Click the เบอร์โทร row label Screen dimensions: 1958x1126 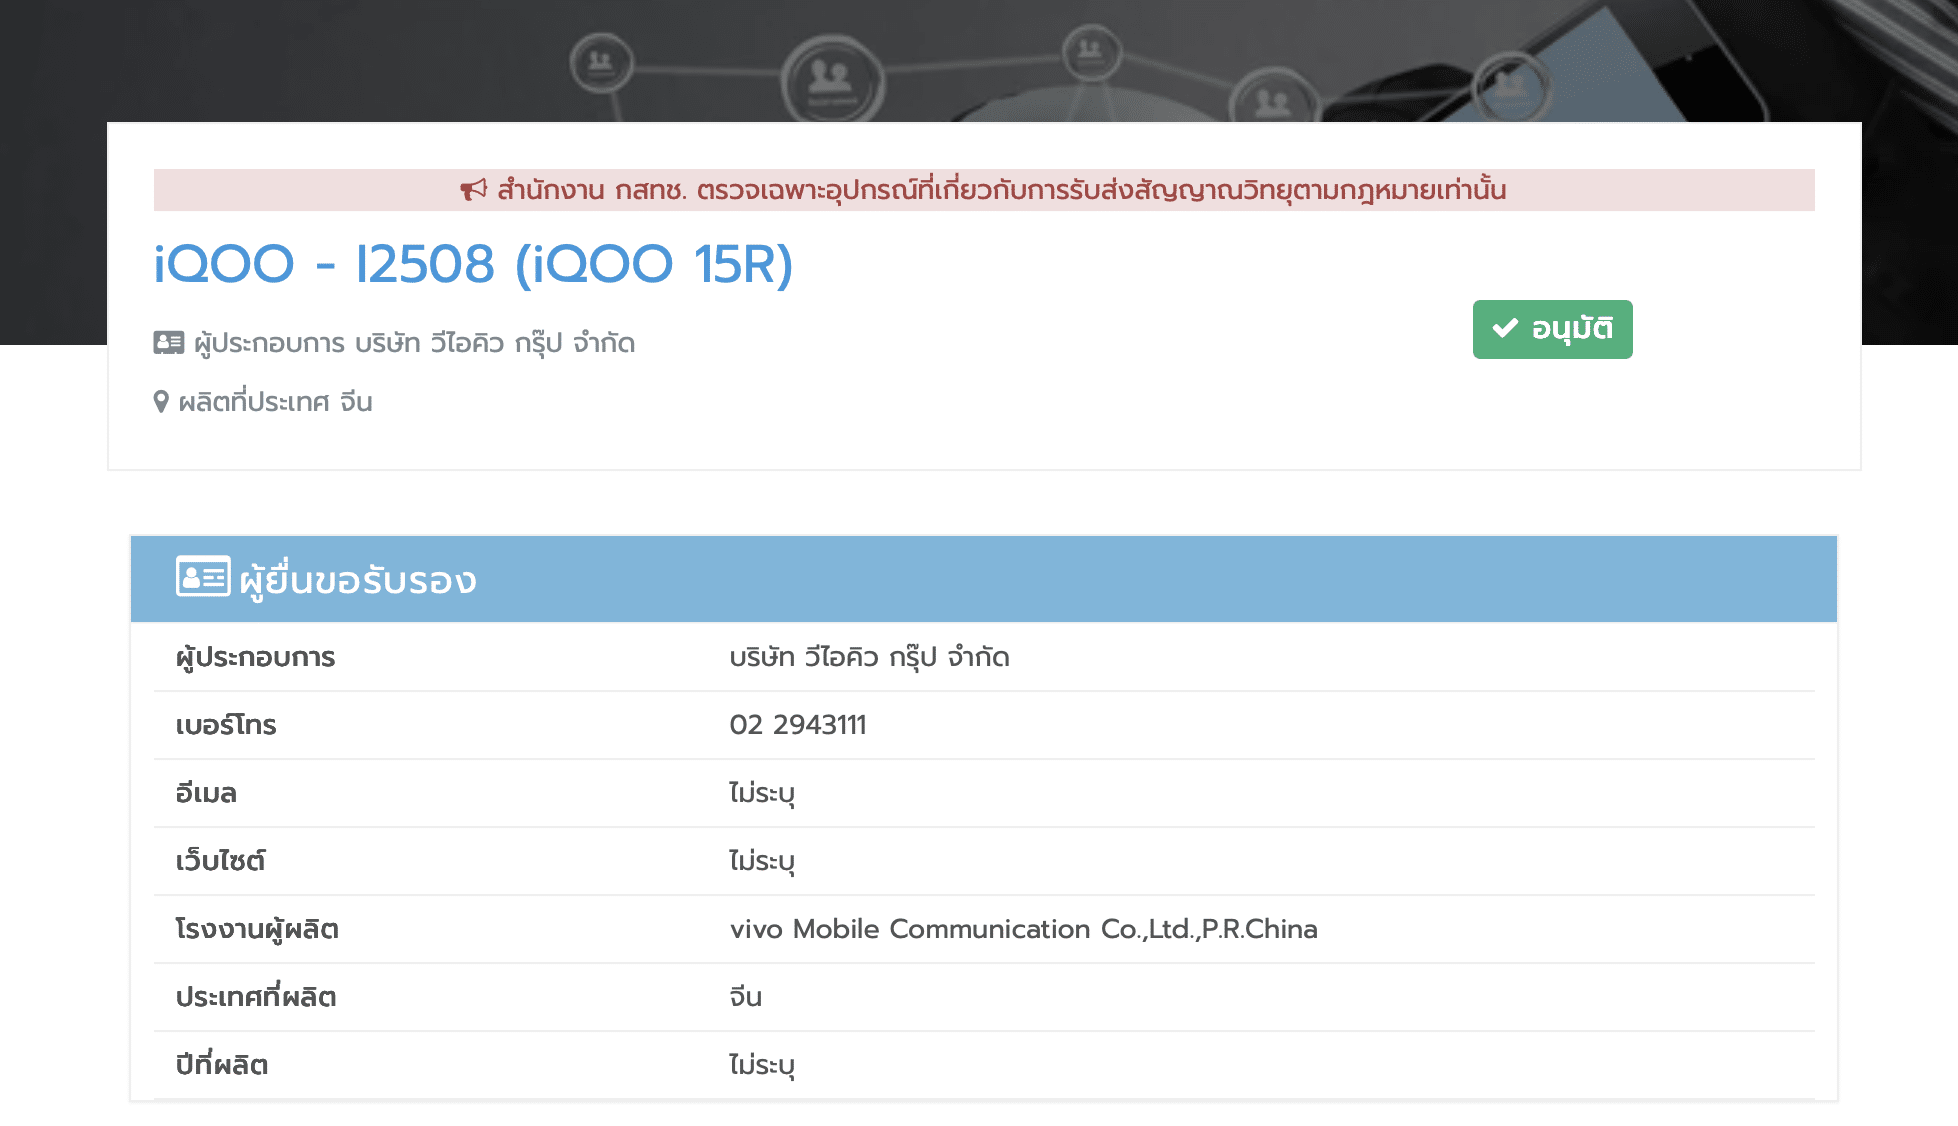[226, 725]
